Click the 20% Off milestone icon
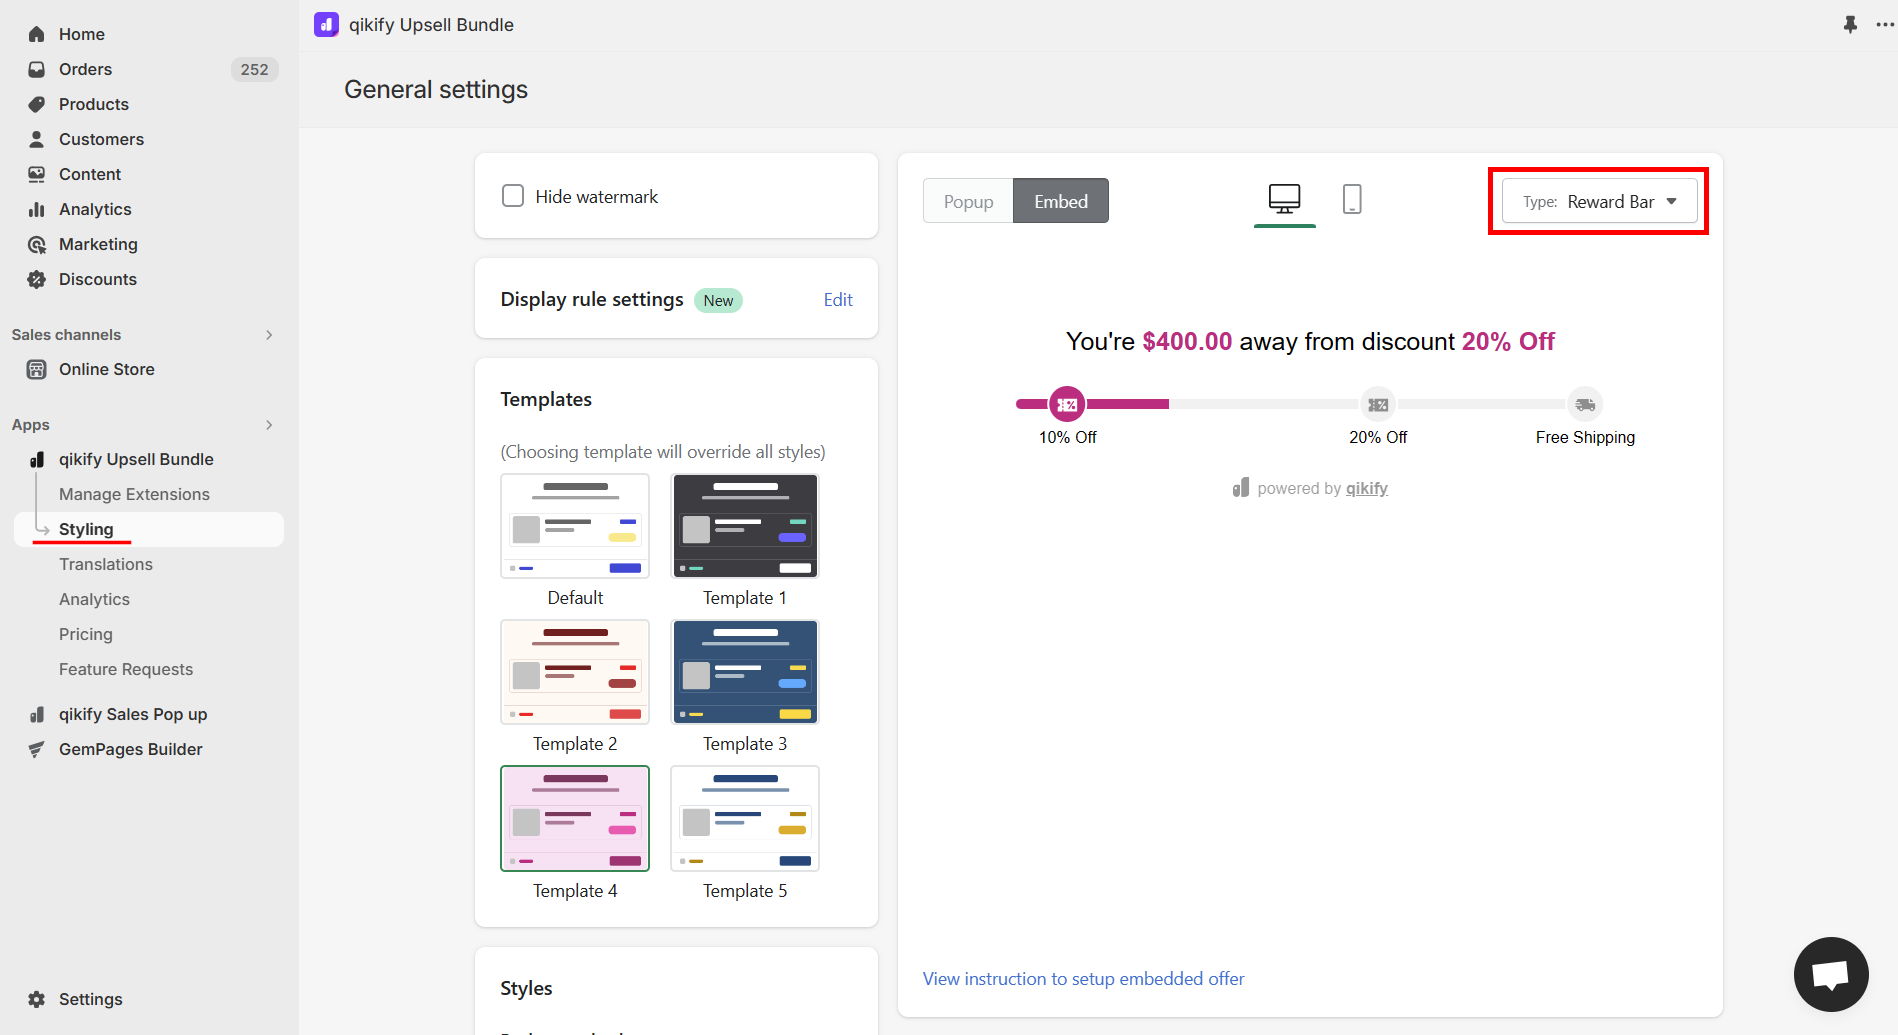 [1378, 404]
